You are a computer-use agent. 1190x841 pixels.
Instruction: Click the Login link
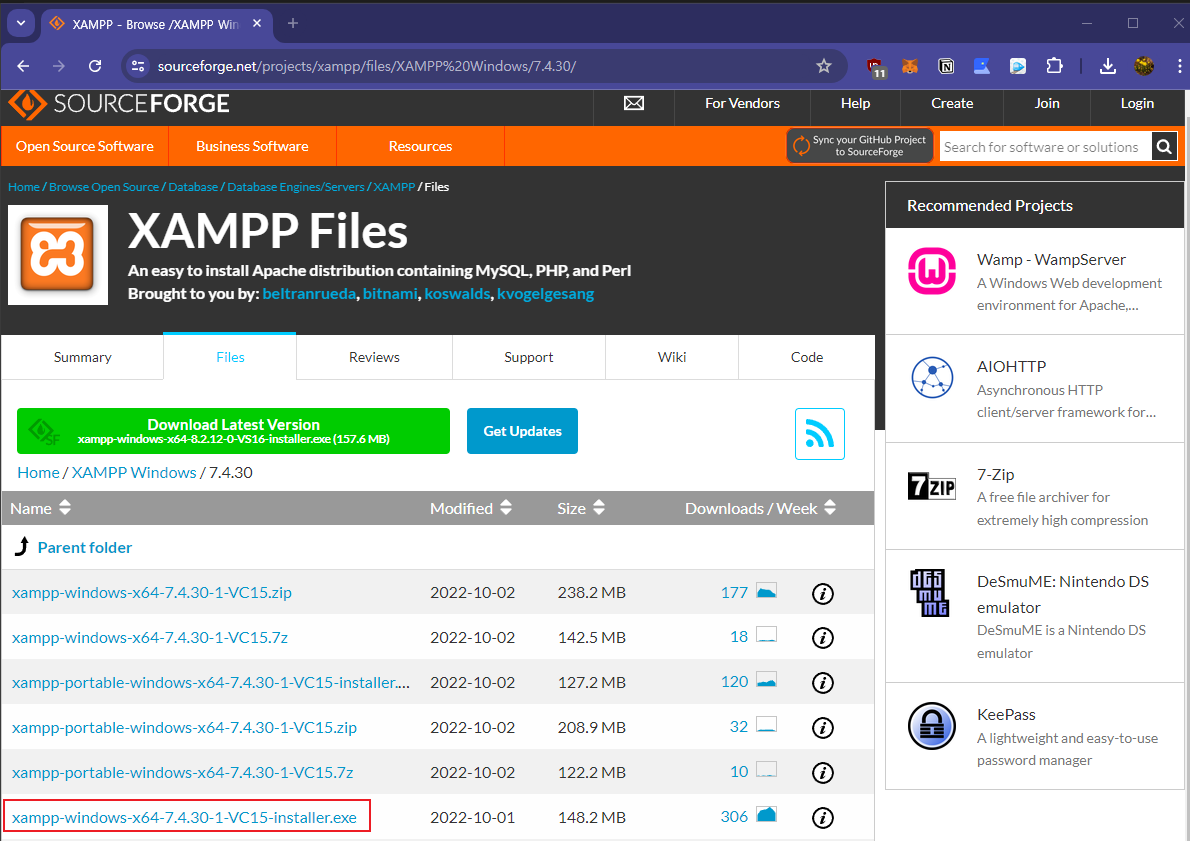click(x=1137, y=103)
